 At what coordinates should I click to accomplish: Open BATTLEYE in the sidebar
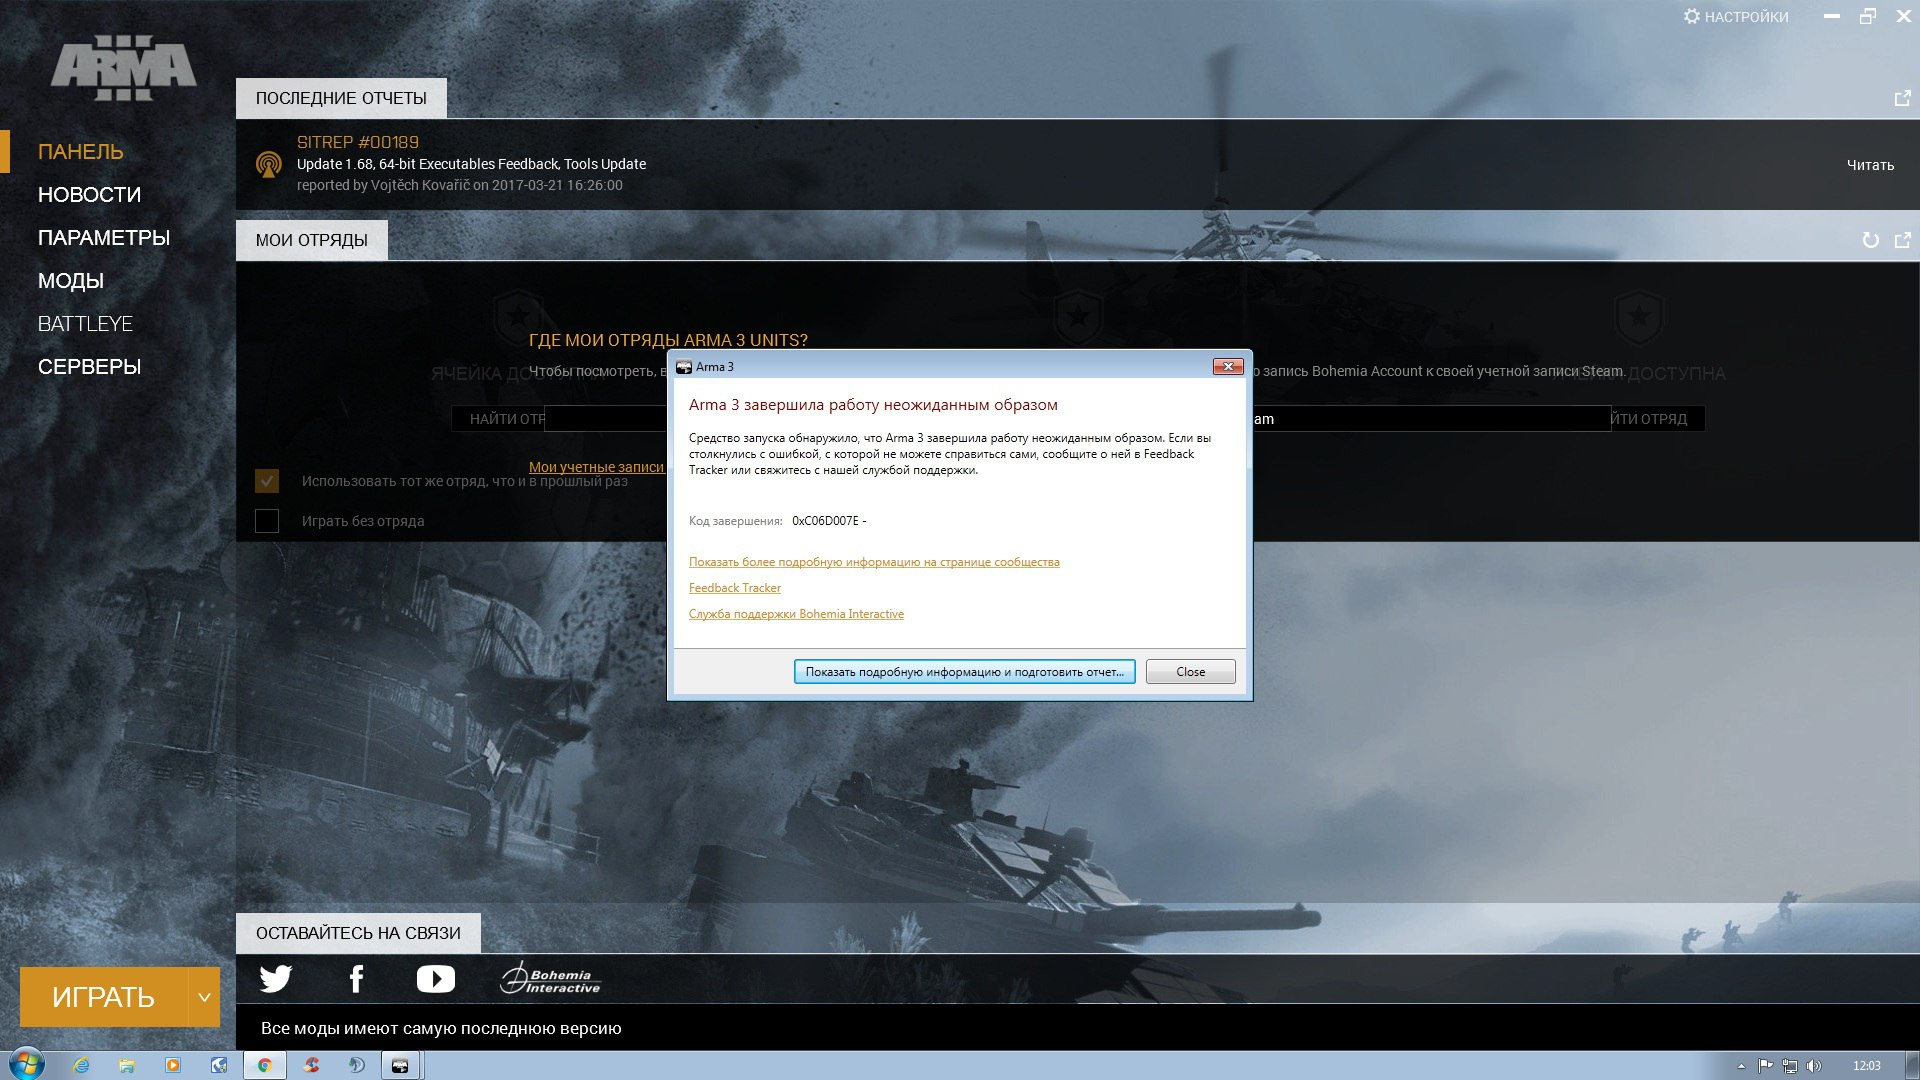pyautogui.click(x=85, y=324)
